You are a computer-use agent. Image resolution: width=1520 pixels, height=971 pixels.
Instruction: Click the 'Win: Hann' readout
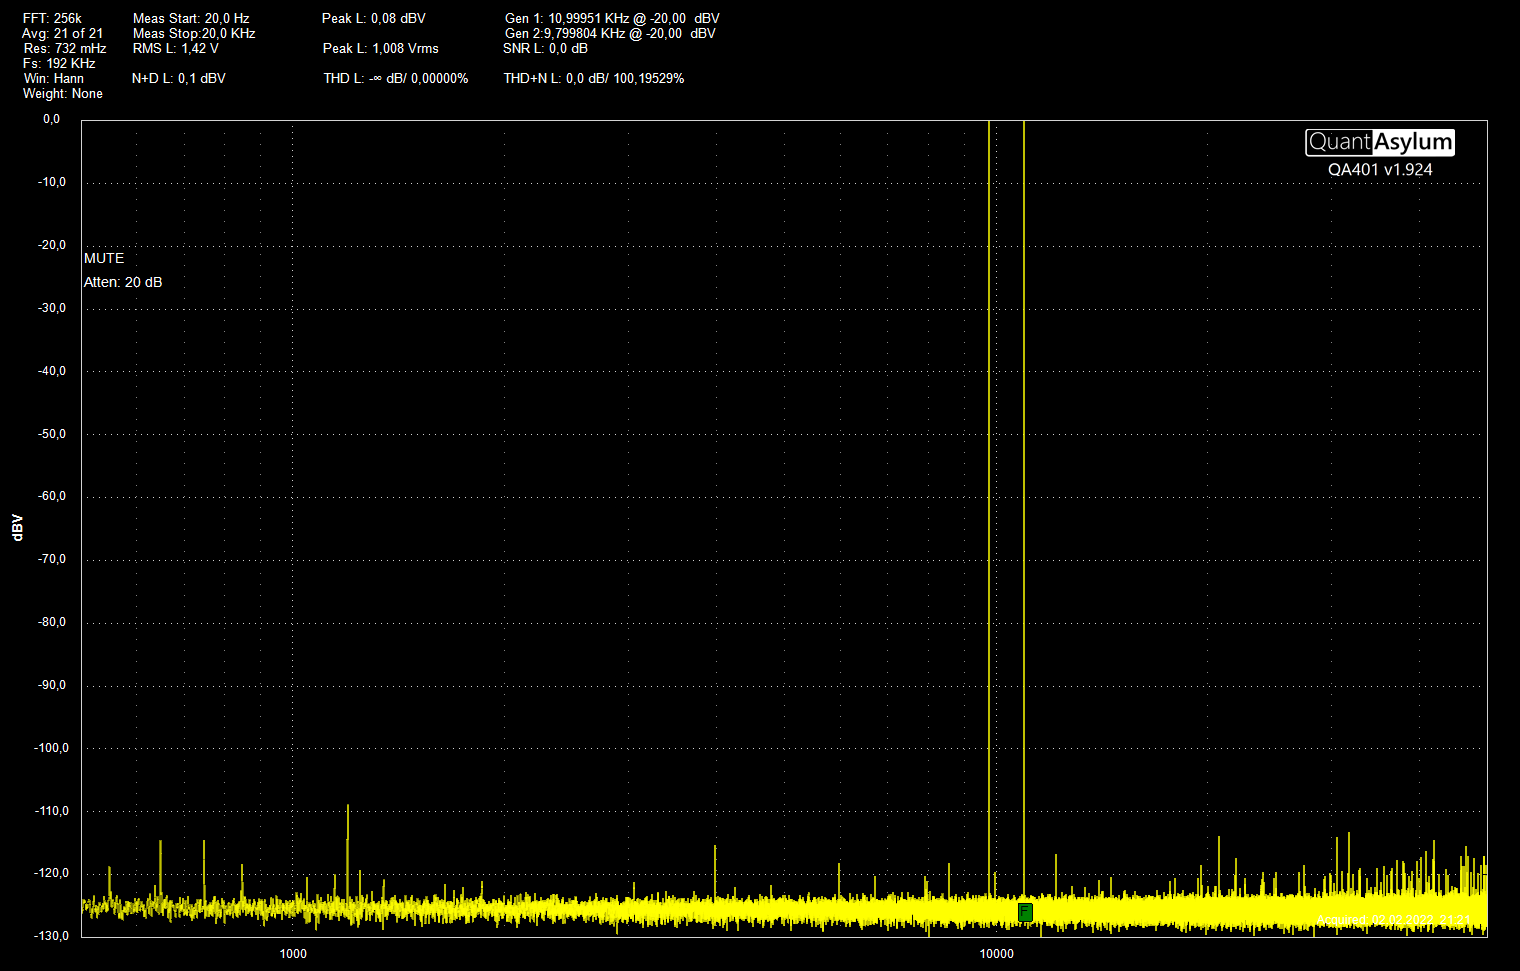54,78
